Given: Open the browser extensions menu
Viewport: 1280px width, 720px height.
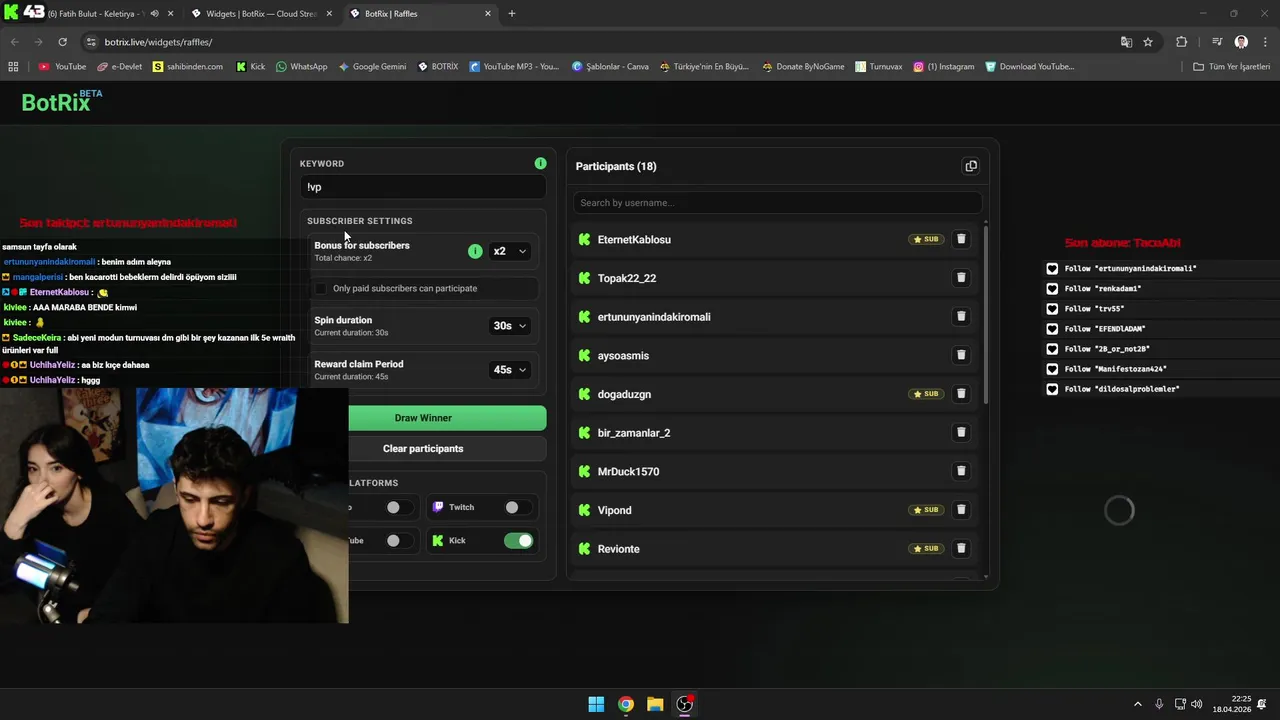Looking at the screenshot, I should (x=1182, y=42).
